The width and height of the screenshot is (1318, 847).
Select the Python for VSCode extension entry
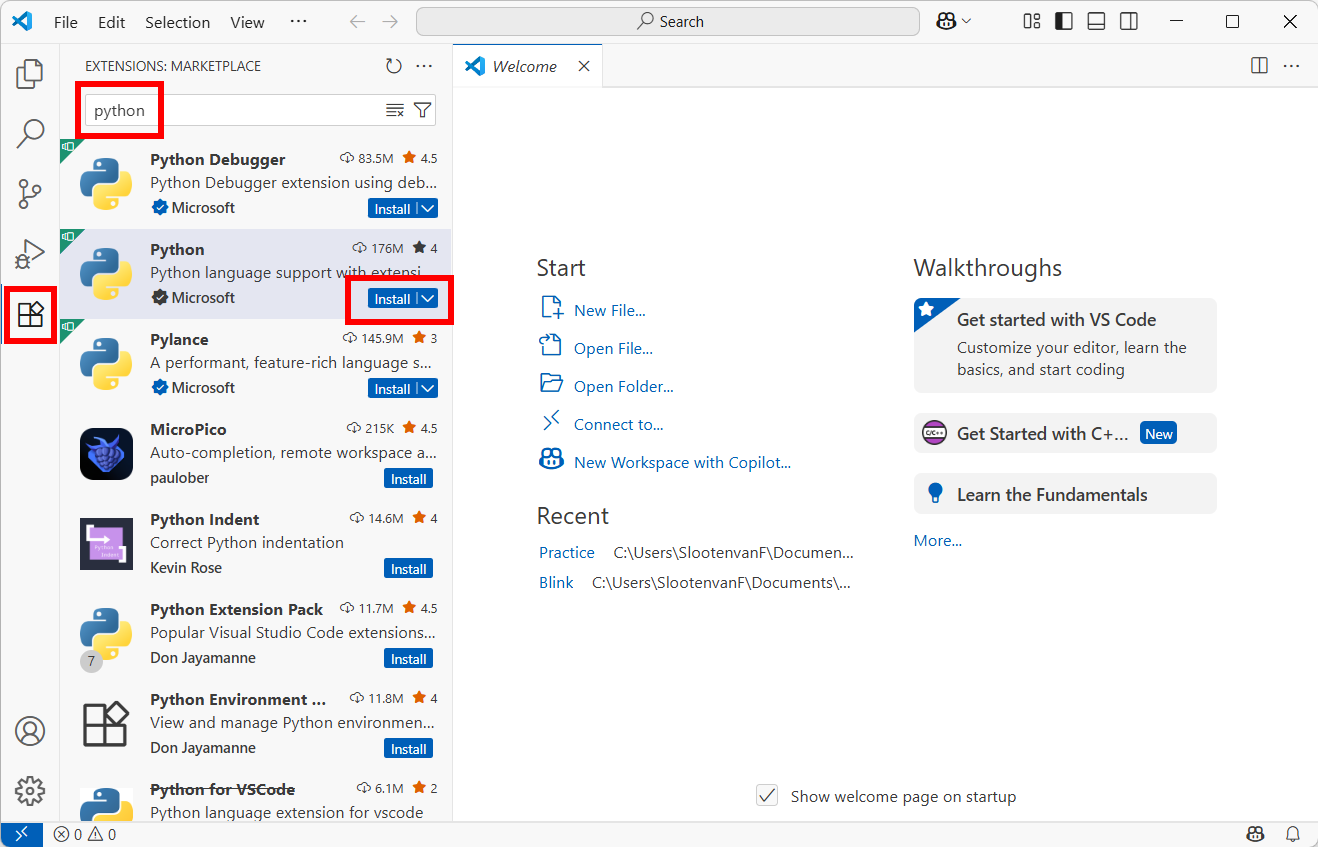coord(256,800)
